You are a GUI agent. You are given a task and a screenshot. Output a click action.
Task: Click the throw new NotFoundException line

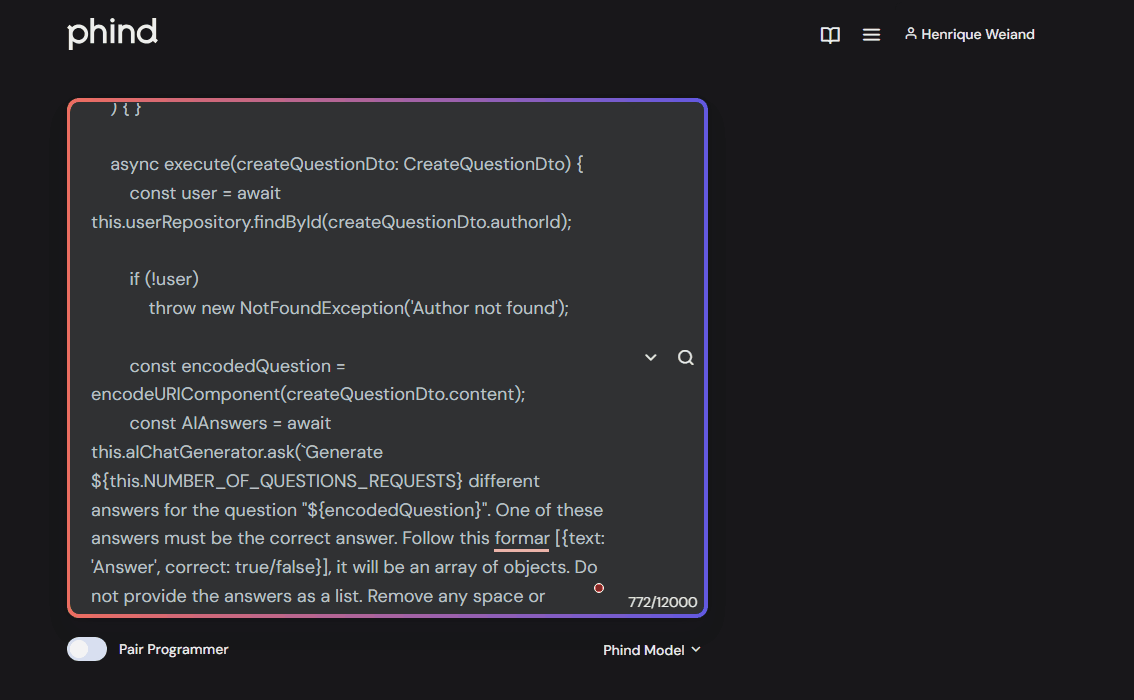(x=359, y=308)
